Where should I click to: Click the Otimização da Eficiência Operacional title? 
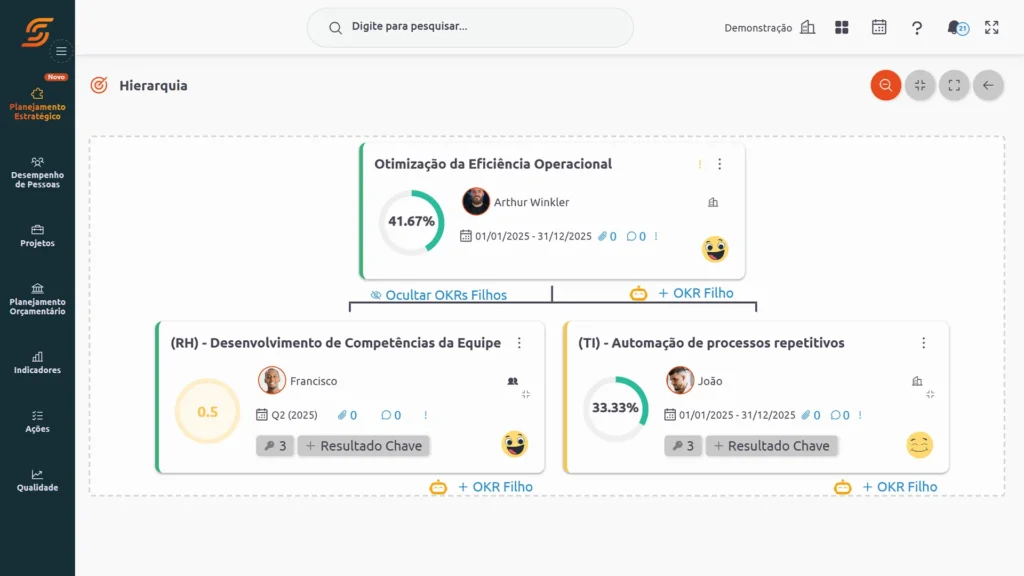493,164
